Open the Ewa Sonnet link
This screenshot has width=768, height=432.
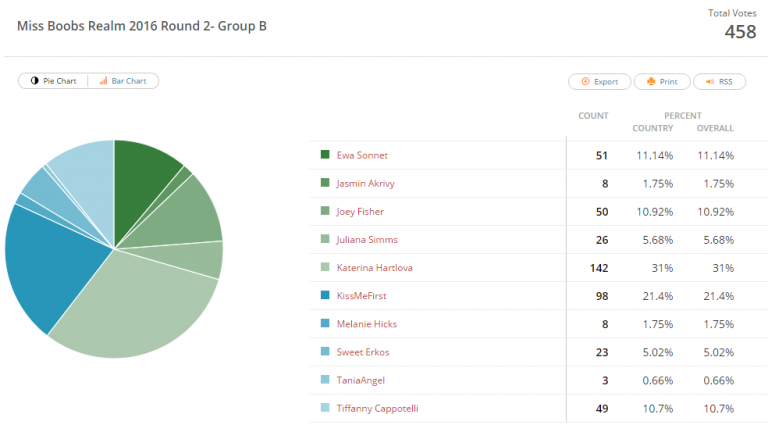pyautogui.click(x=362, y=155)
